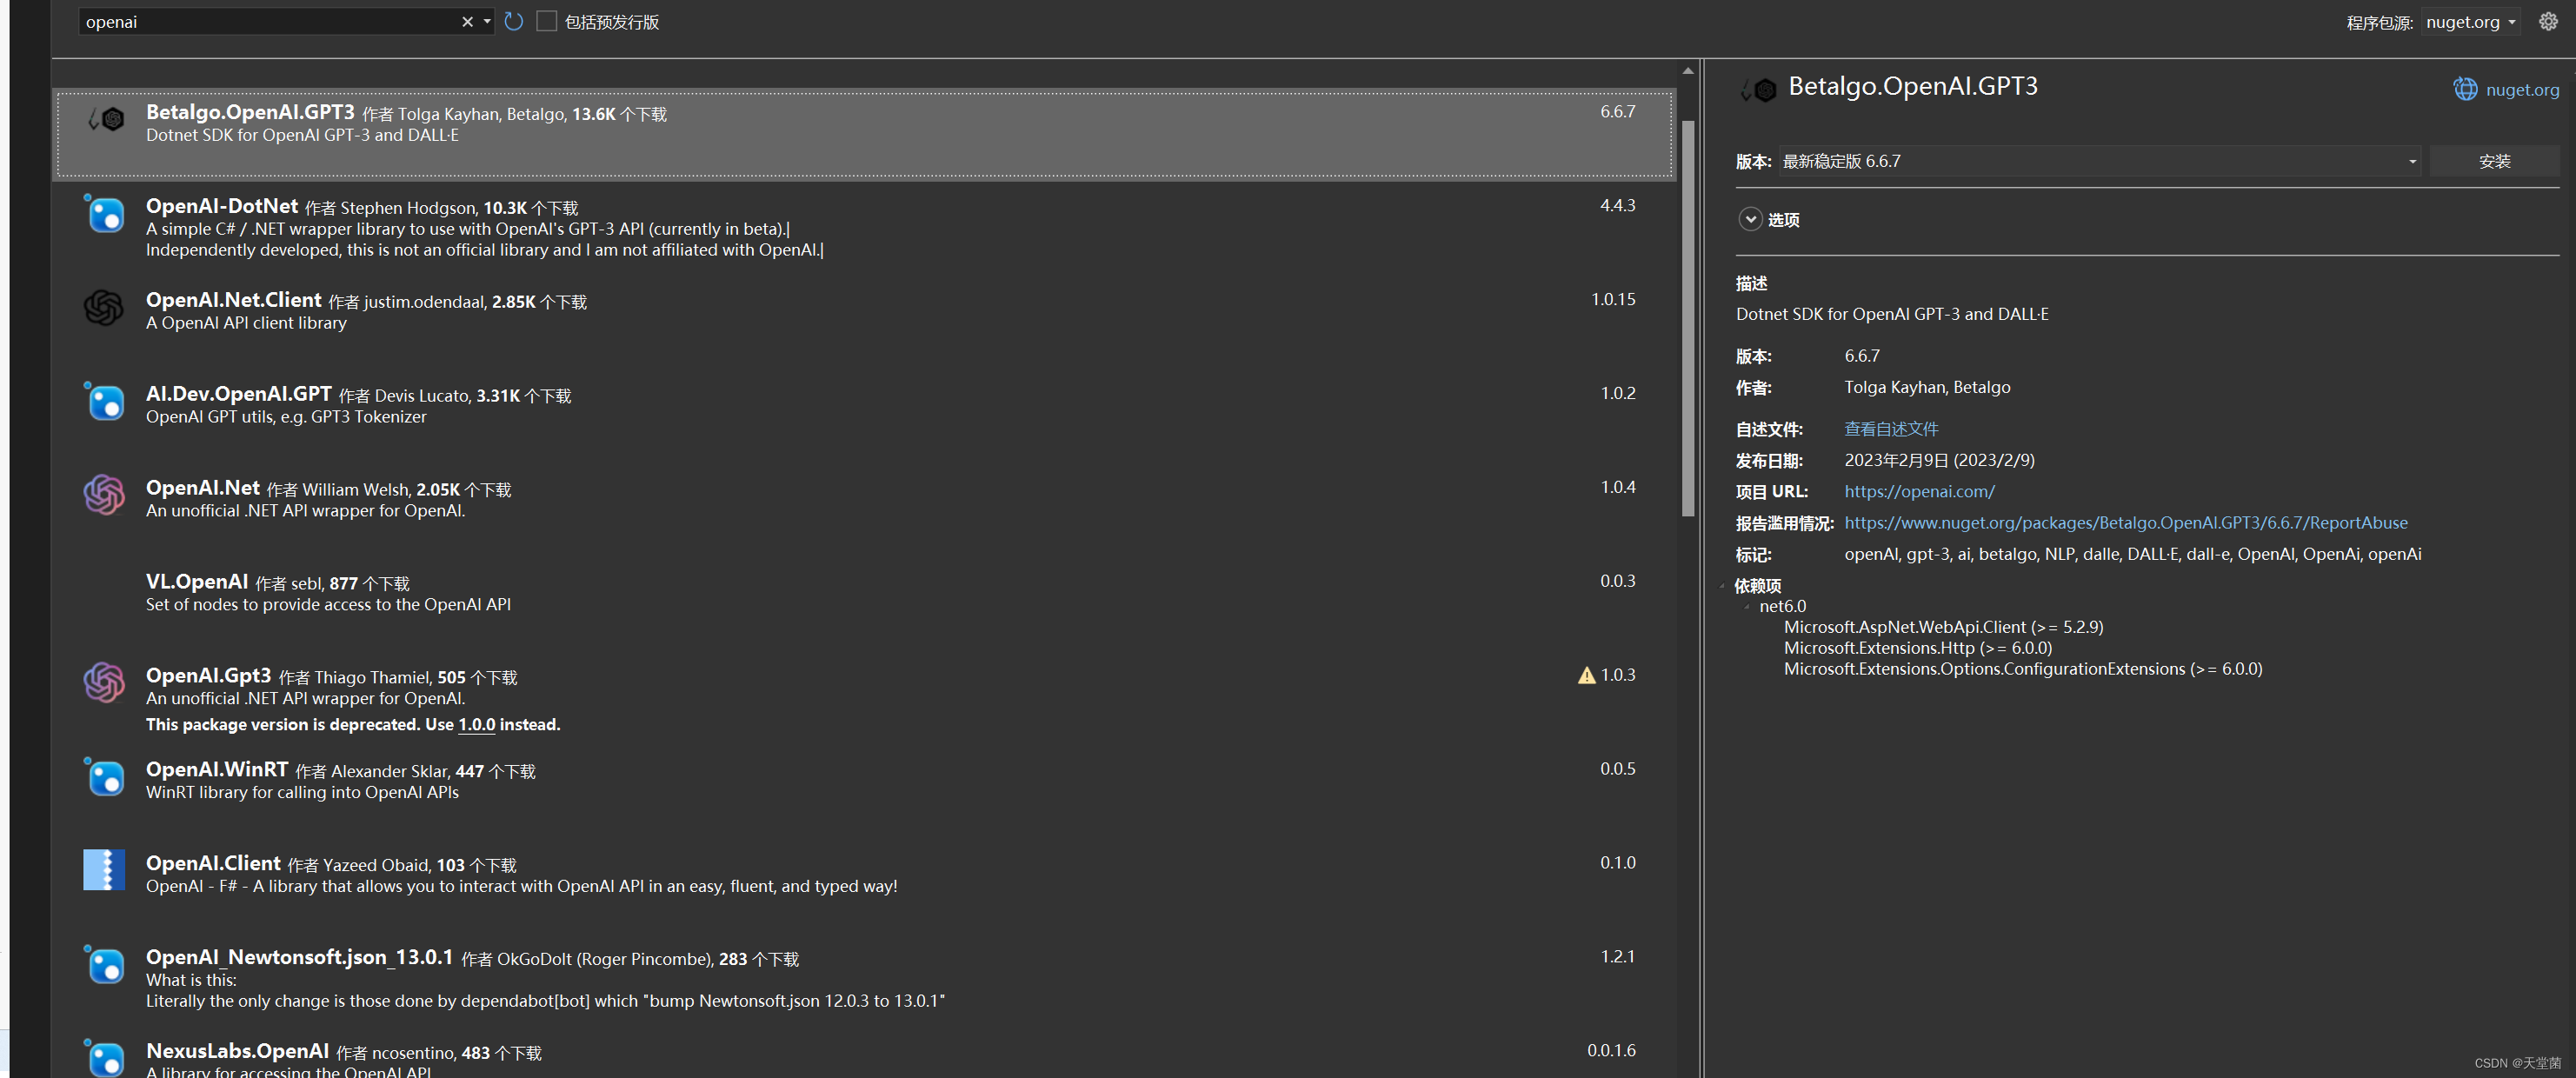Open the 查看自述文件 readme link

click(x=1891, y=429)
